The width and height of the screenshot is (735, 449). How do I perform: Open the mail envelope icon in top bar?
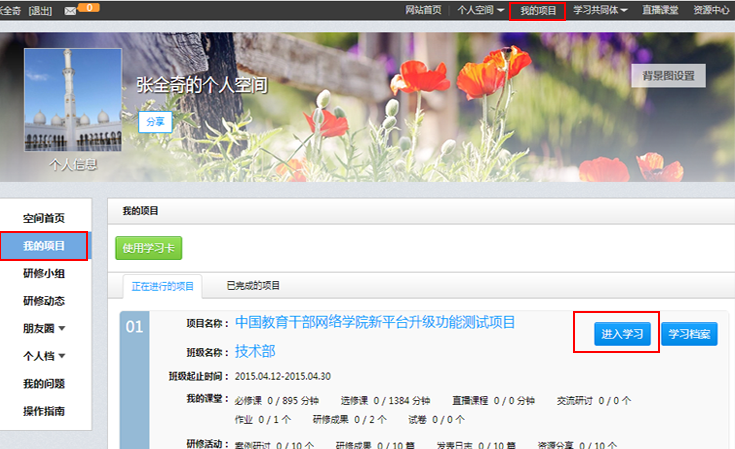70,11
